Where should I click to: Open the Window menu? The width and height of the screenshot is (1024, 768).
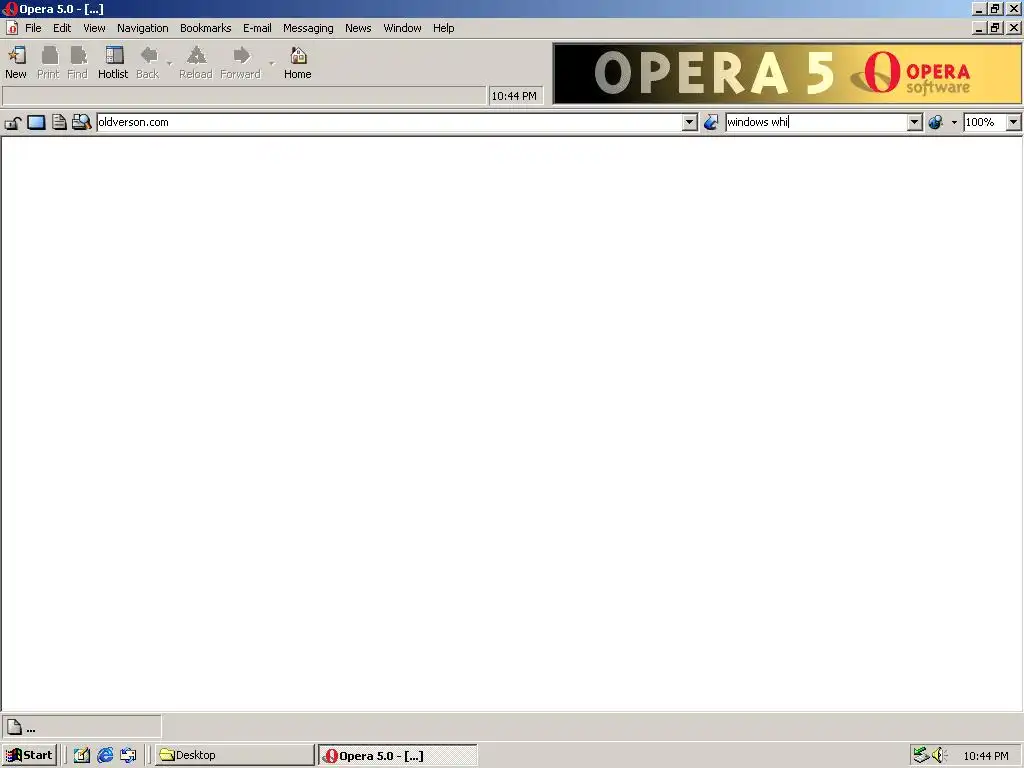(402, 28)
